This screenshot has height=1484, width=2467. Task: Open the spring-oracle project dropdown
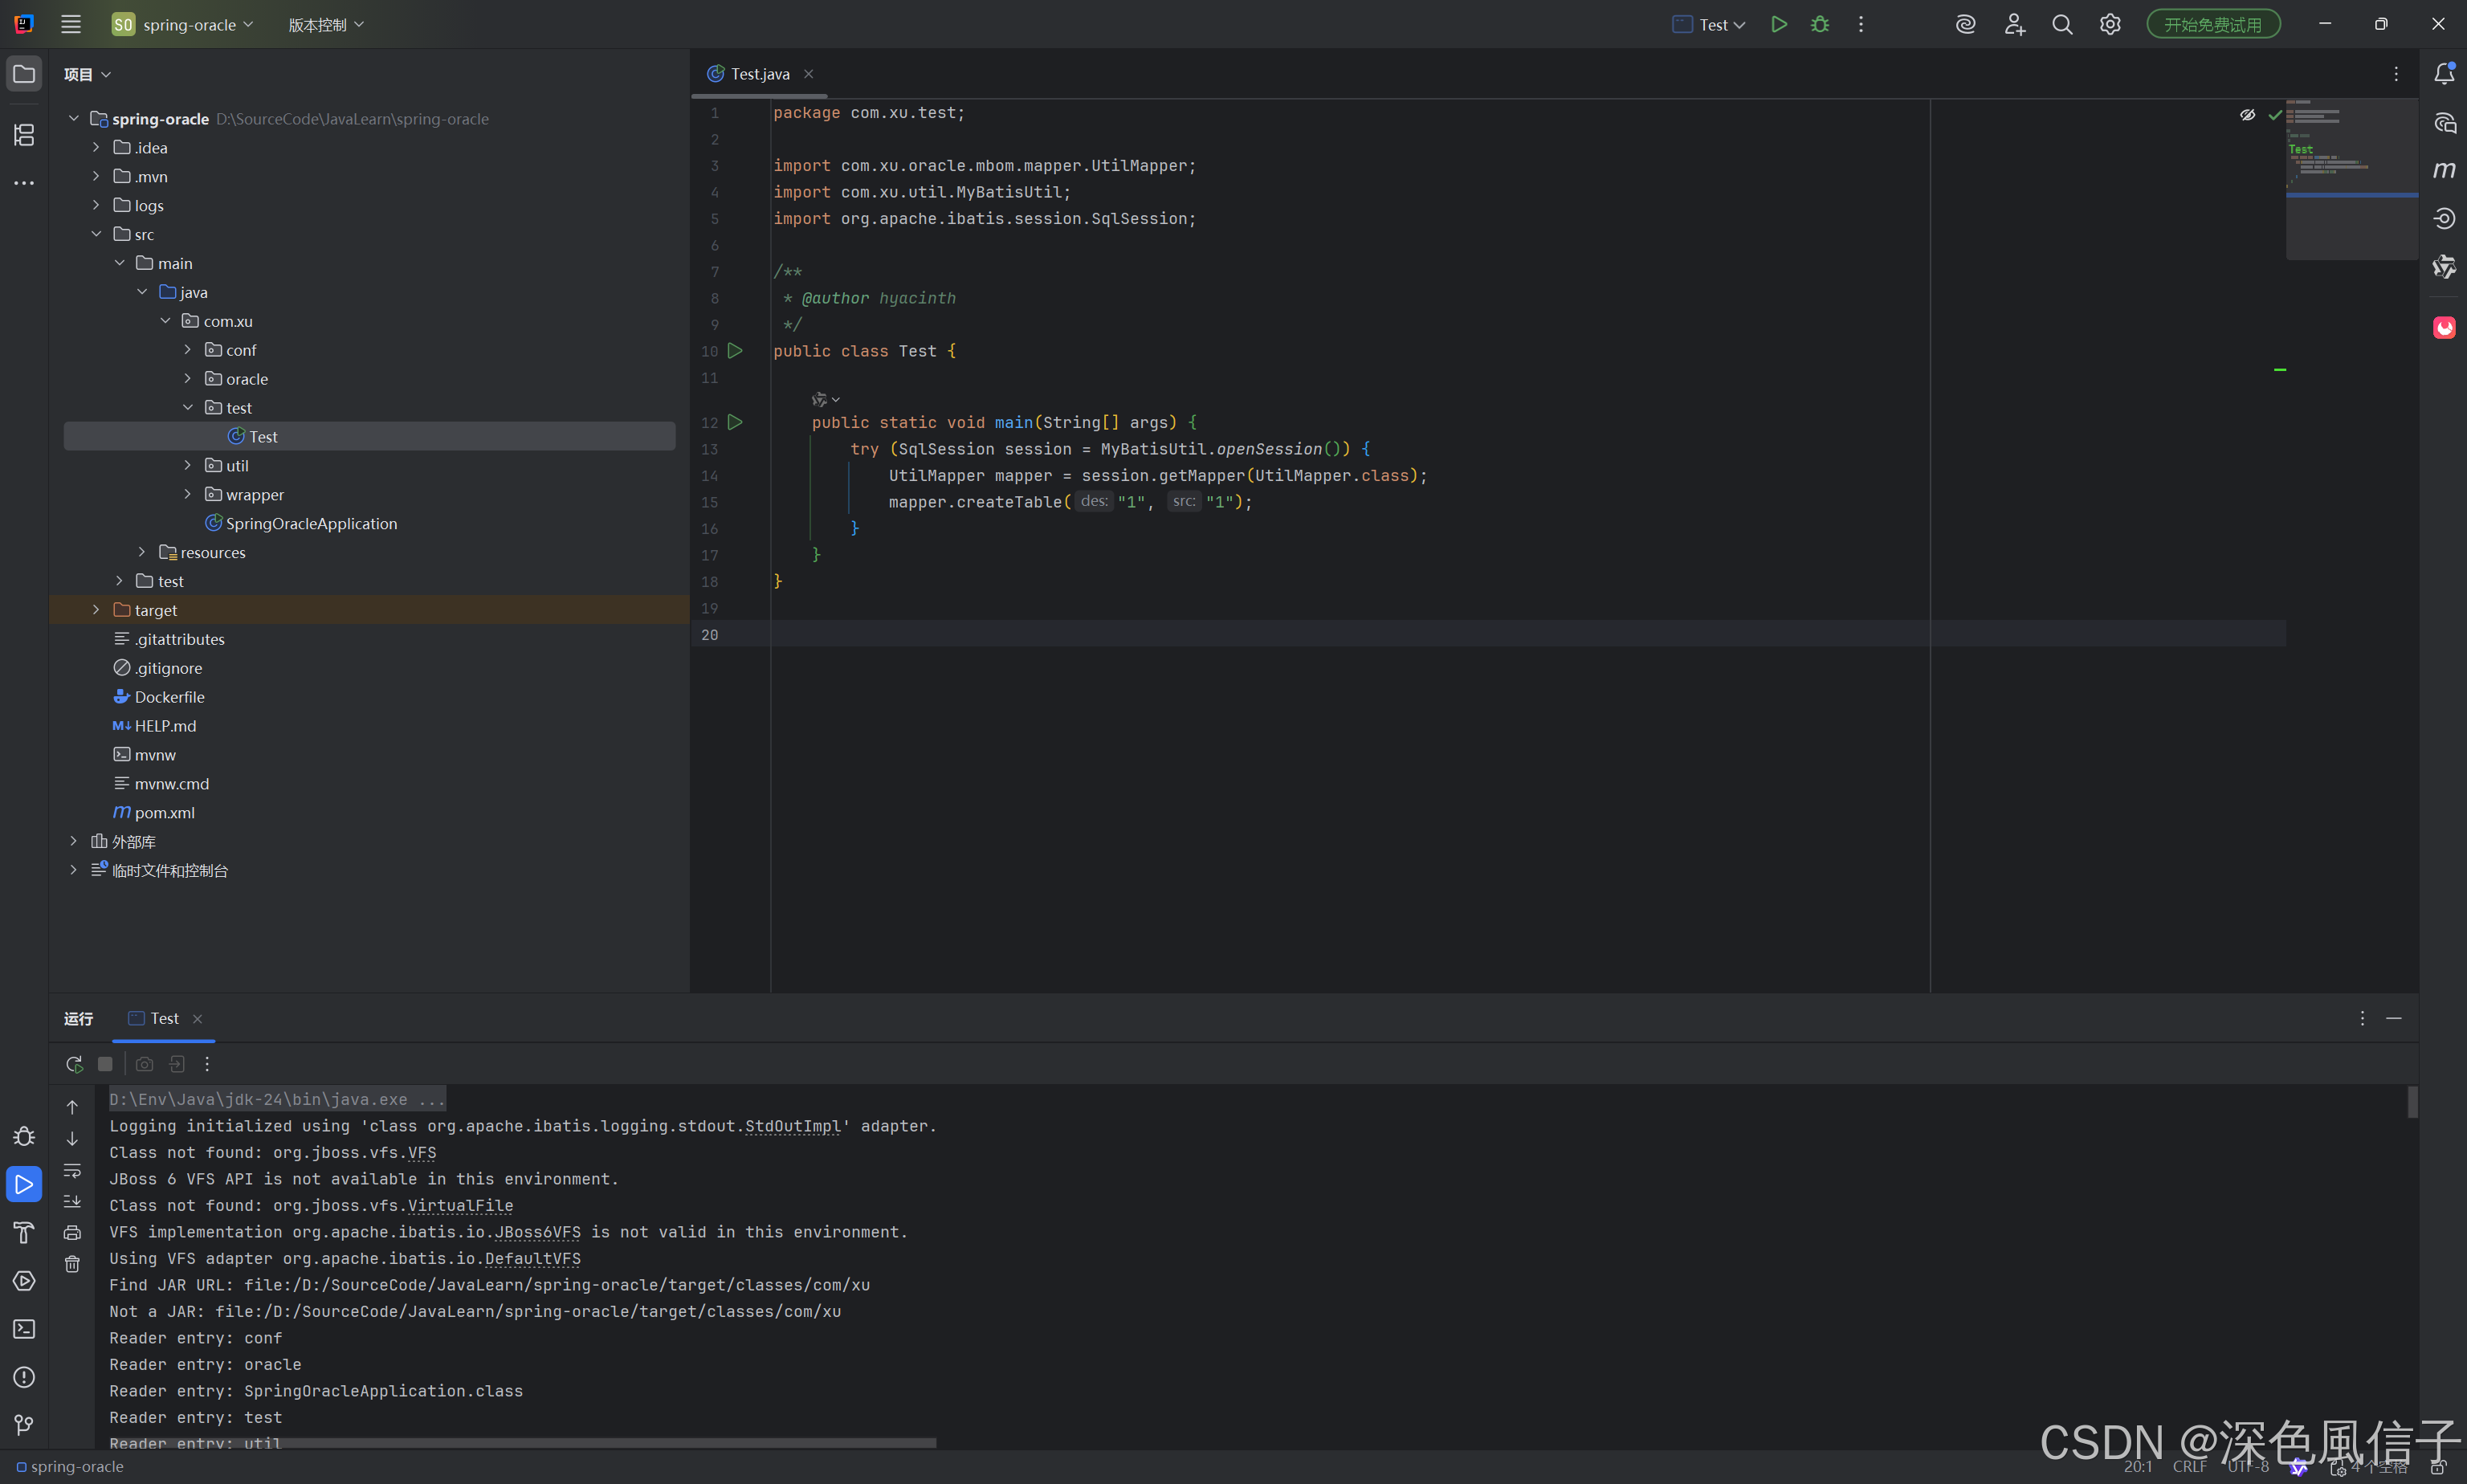click(x=183, y=24)
